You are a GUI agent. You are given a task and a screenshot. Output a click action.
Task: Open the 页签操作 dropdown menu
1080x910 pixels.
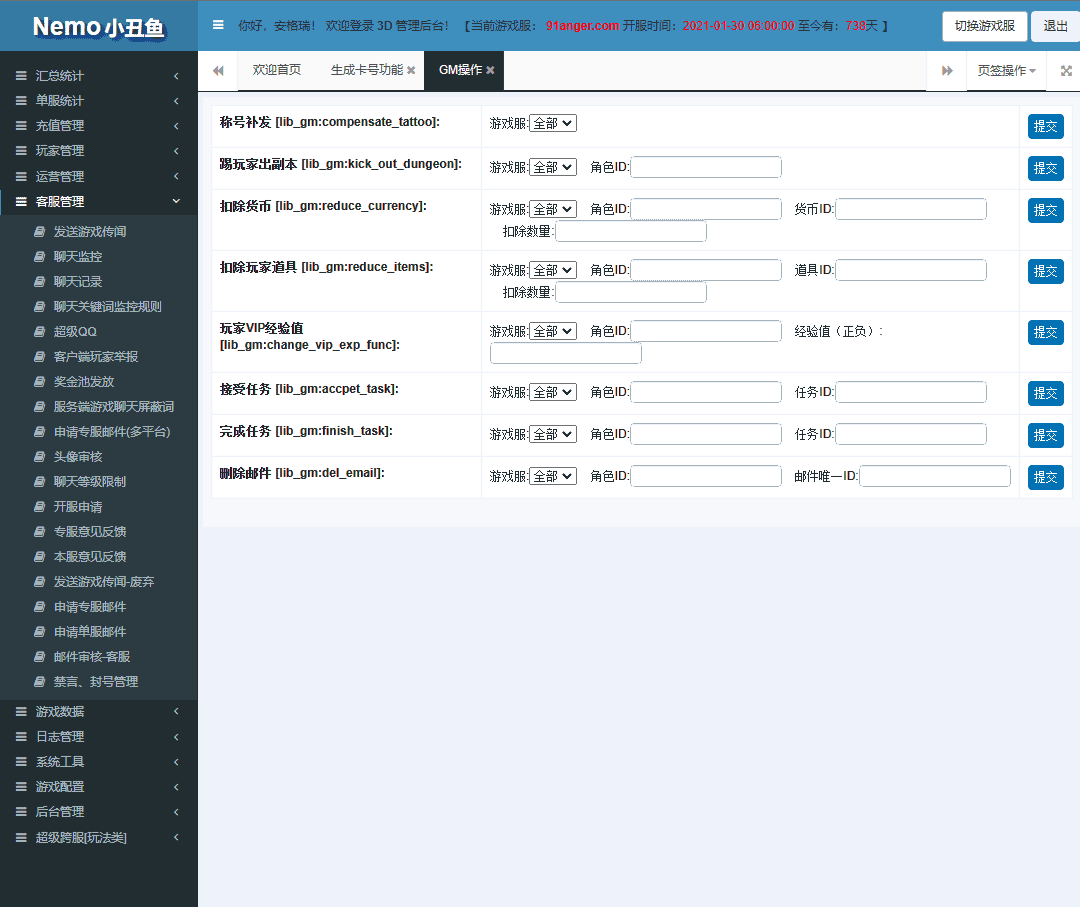tap(1003, 70)
